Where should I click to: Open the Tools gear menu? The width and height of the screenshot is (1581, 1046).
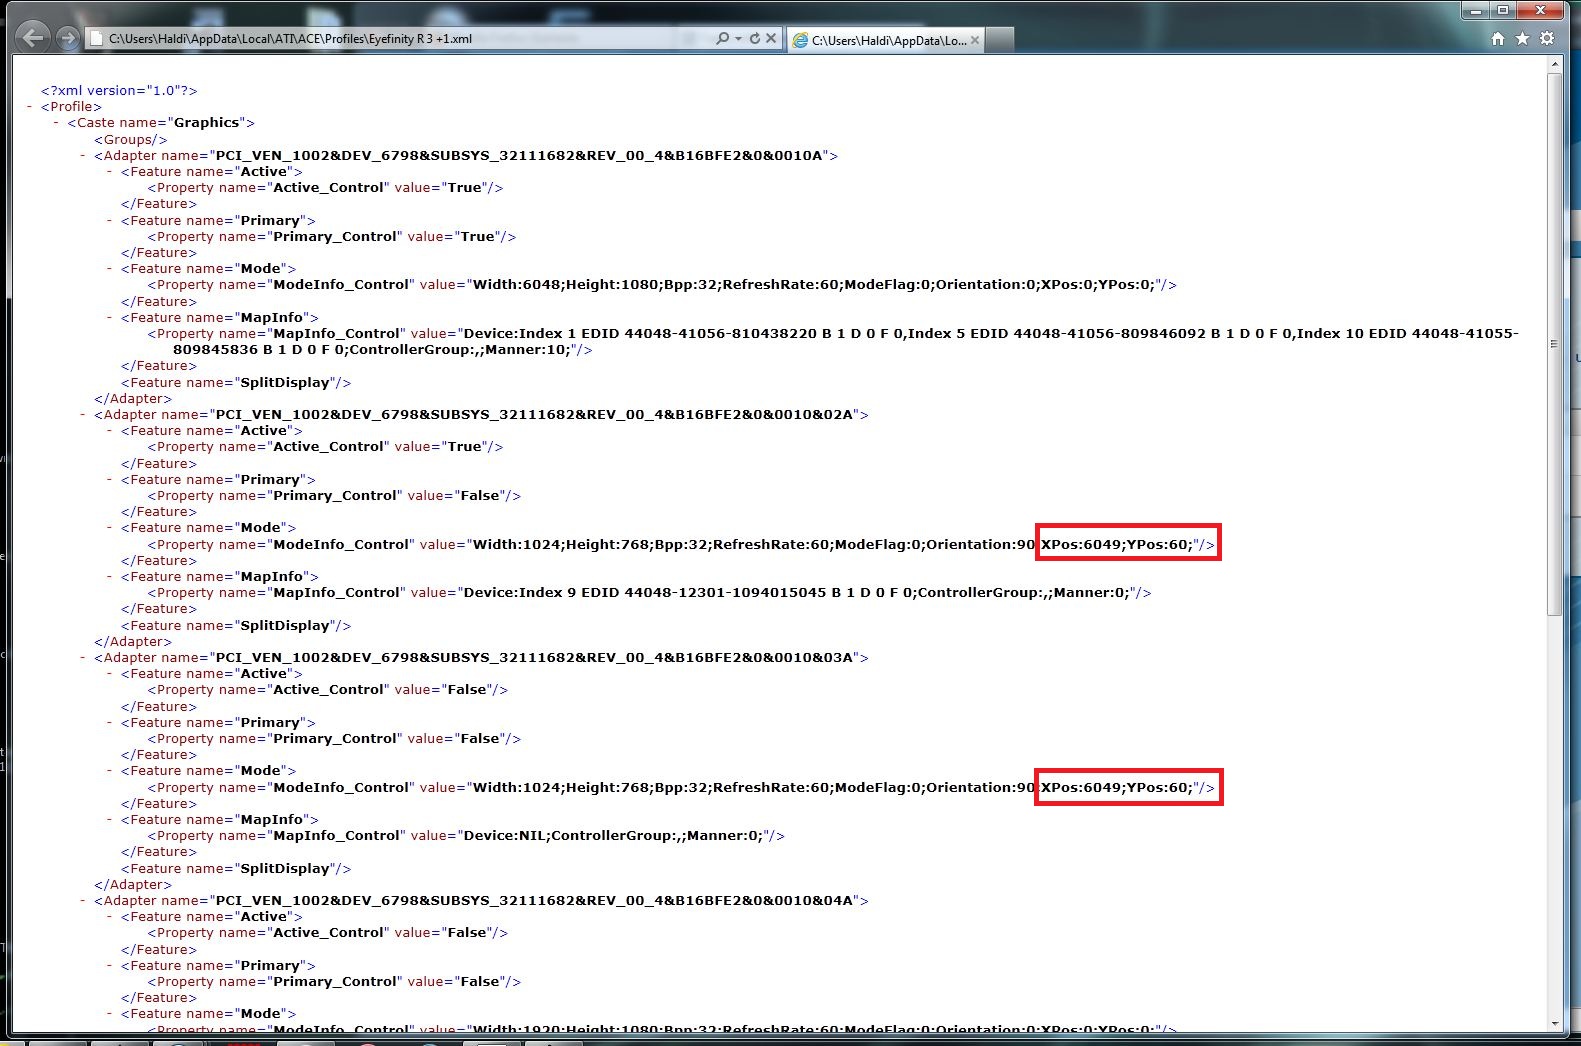(x=1547, y=38)
